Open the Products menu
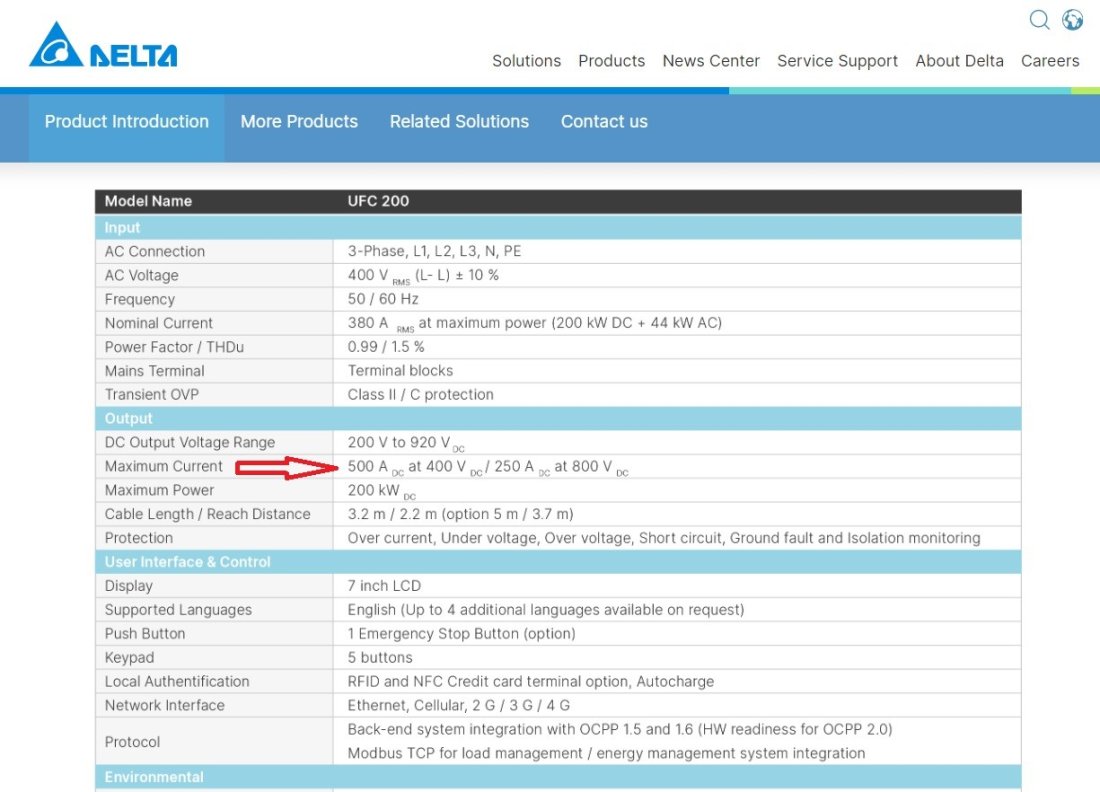This screenshot has height=792, width=1100. coord(611,61)
